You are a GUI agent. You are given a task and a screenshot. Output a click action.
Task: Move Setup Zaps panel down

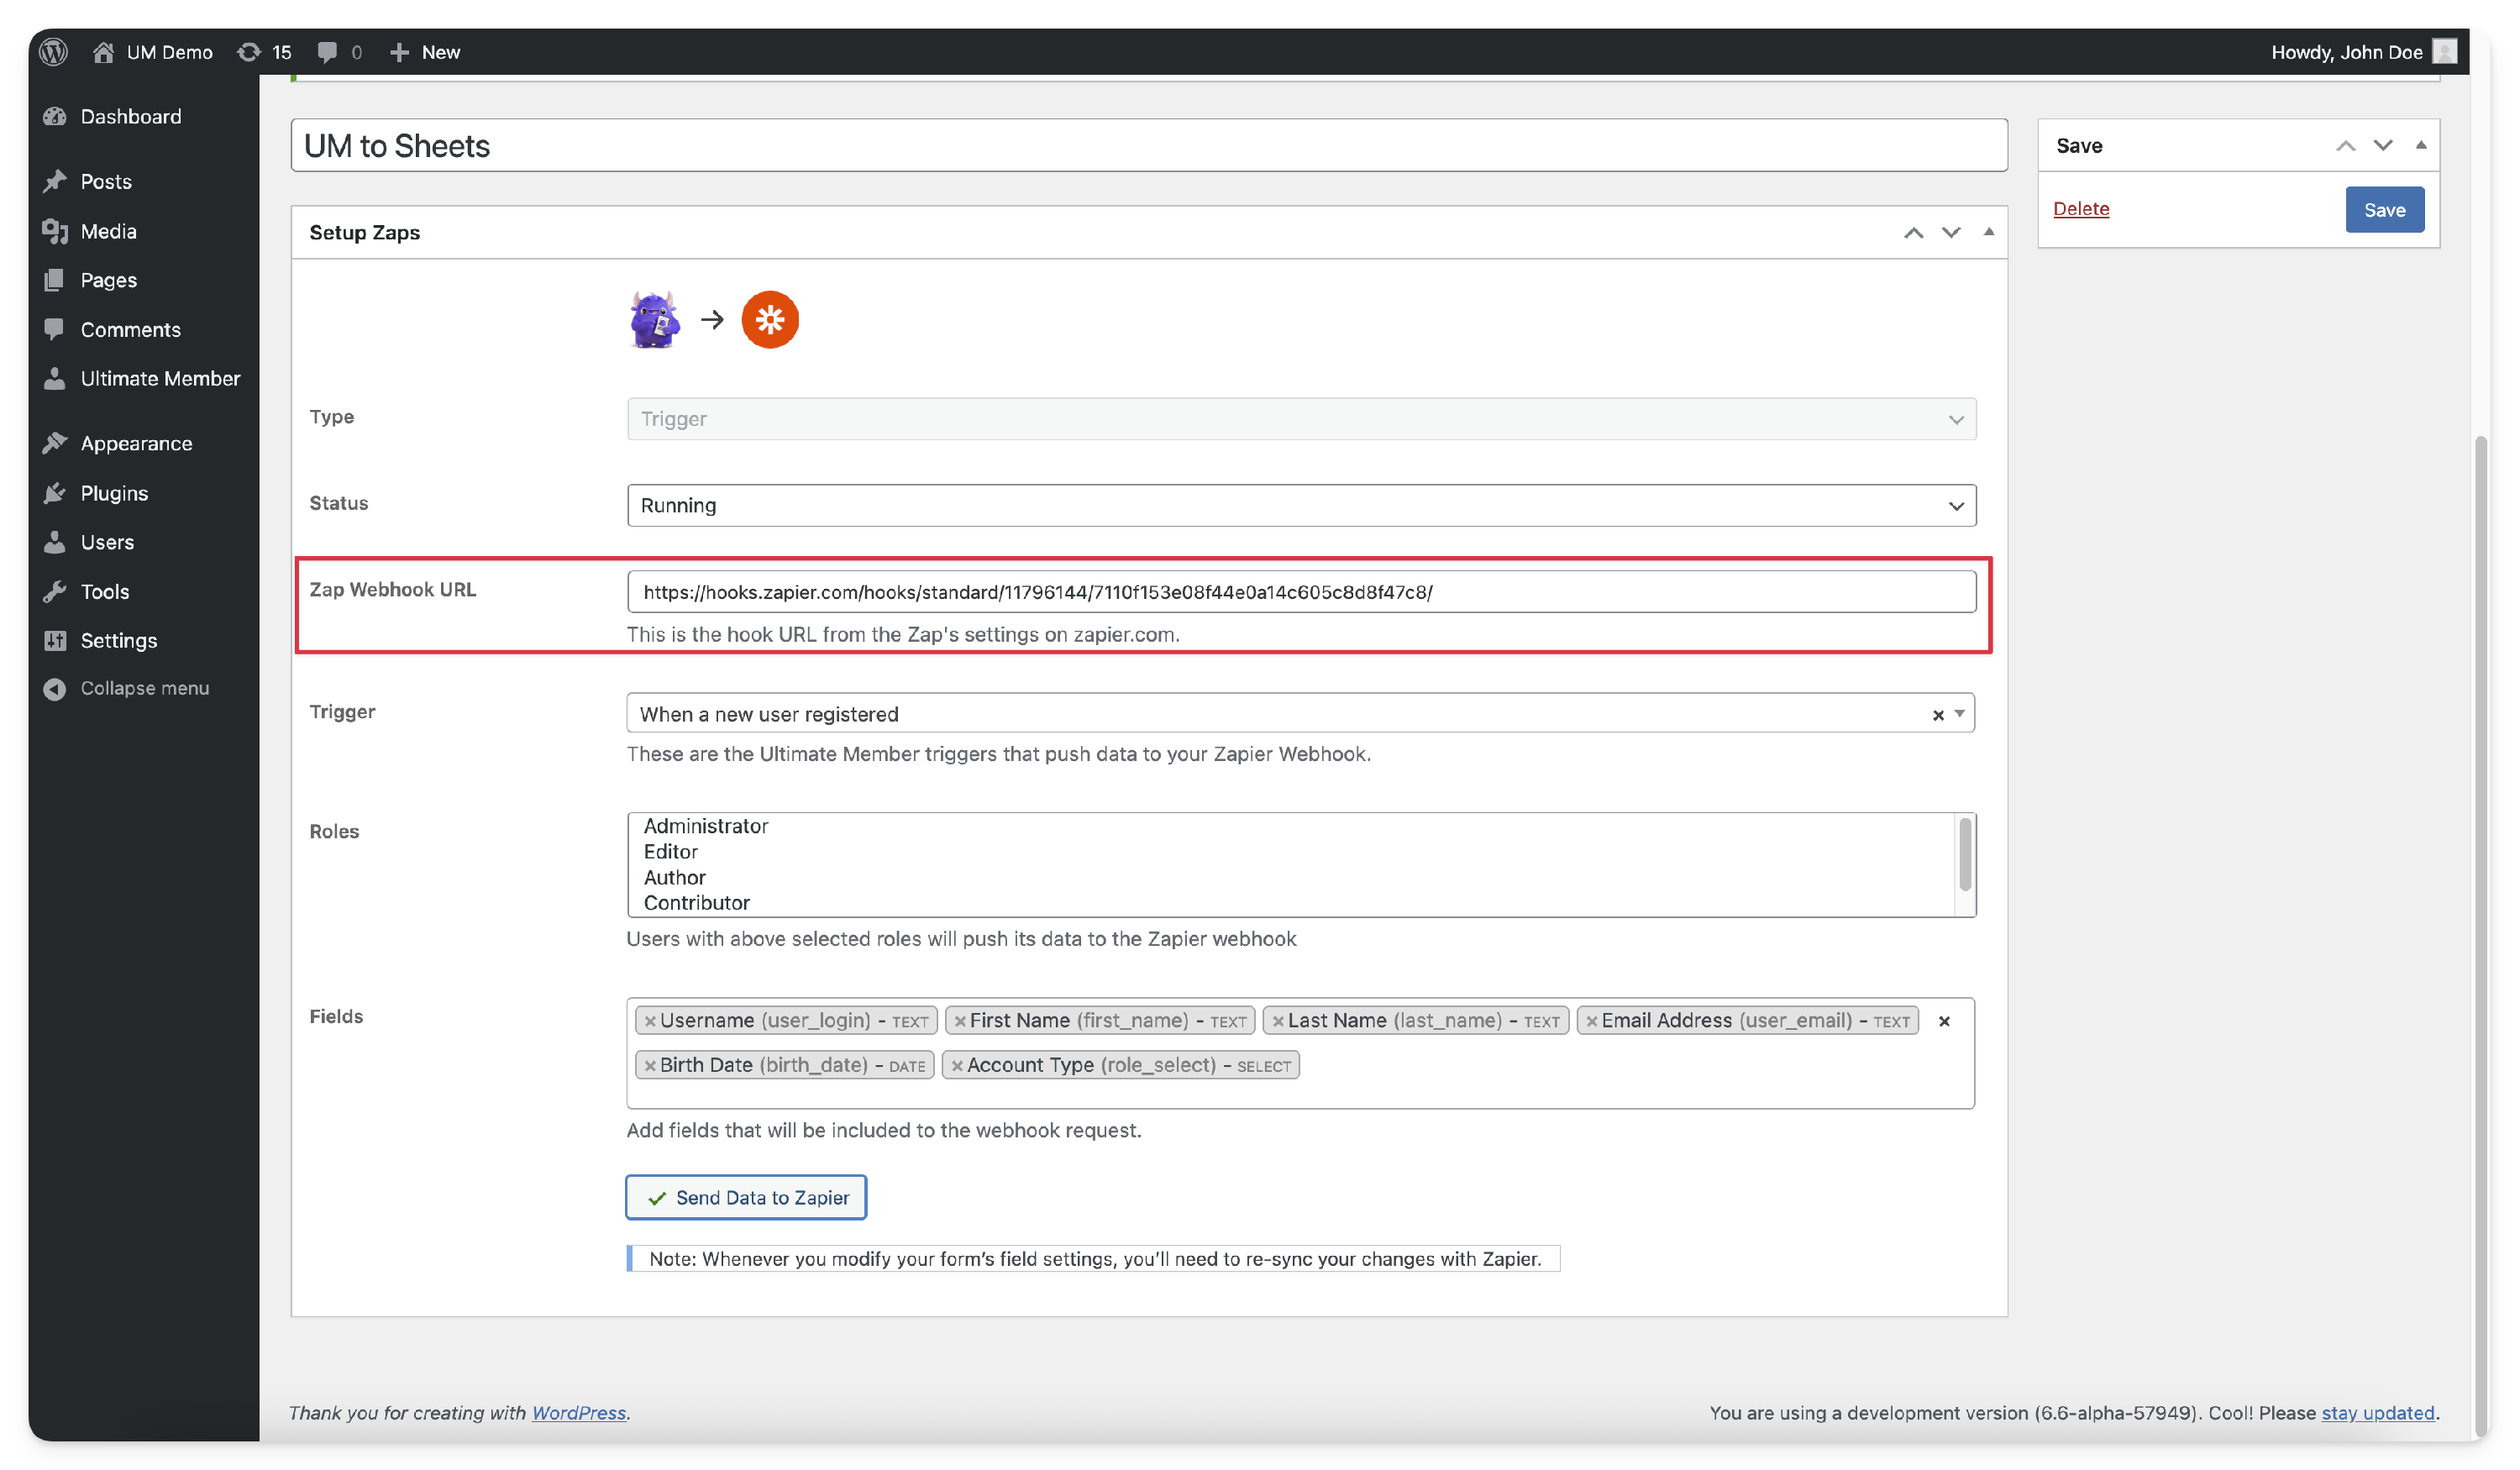pyautogui.click(x=1950, y=232)
